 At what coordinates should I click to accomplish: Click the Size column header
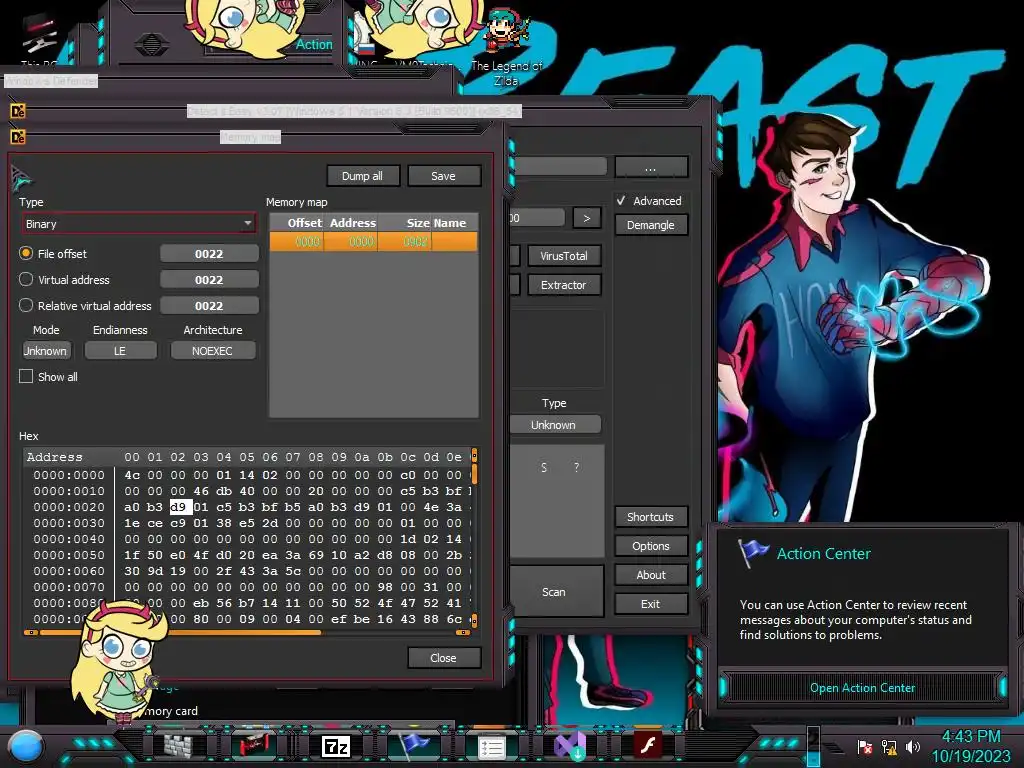point(404,223)
